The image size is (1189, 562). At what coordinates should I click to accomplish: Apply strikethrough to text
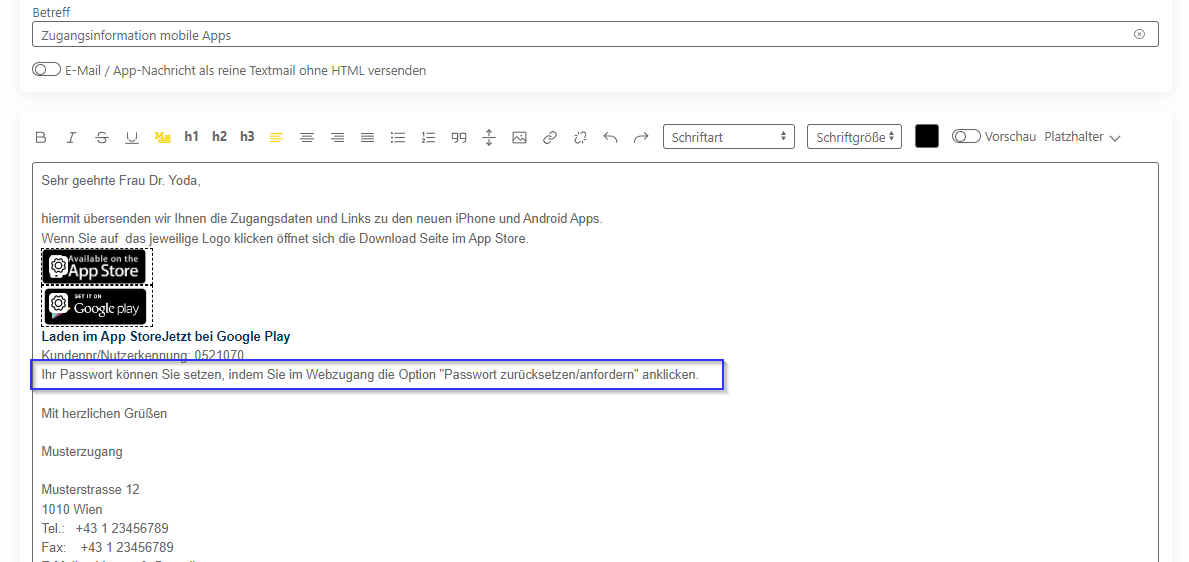click(x=101, y=137)
